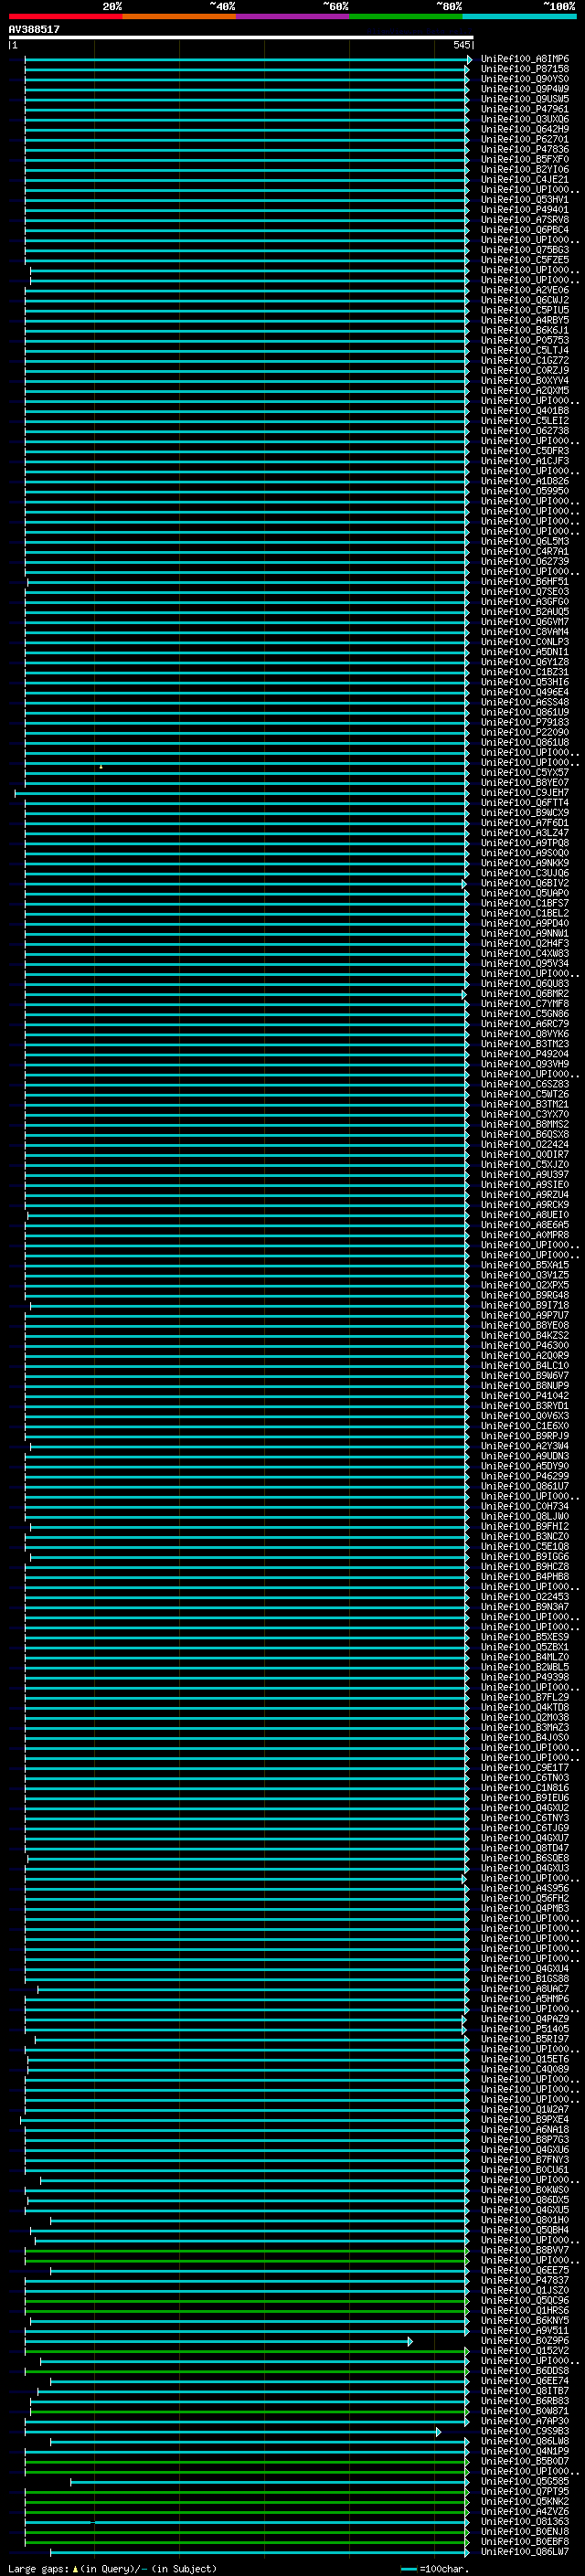The height and width of the screenshot is (2576, 585).
Task: Select hit UniRef100_Q6EE74
Action: click(x=525, y=2380)
